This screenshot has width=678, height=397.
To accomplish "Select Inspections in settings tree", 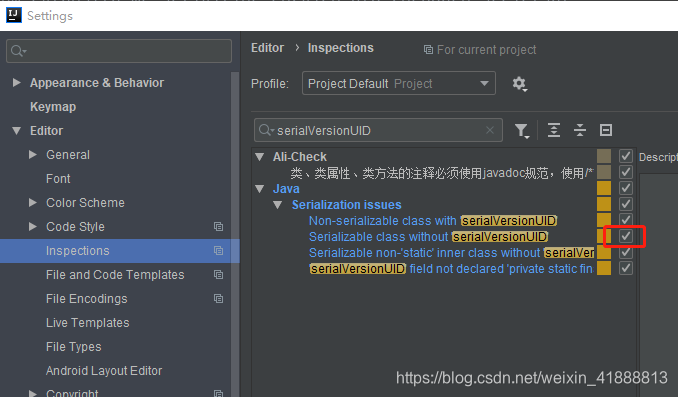I will point(120,251).
